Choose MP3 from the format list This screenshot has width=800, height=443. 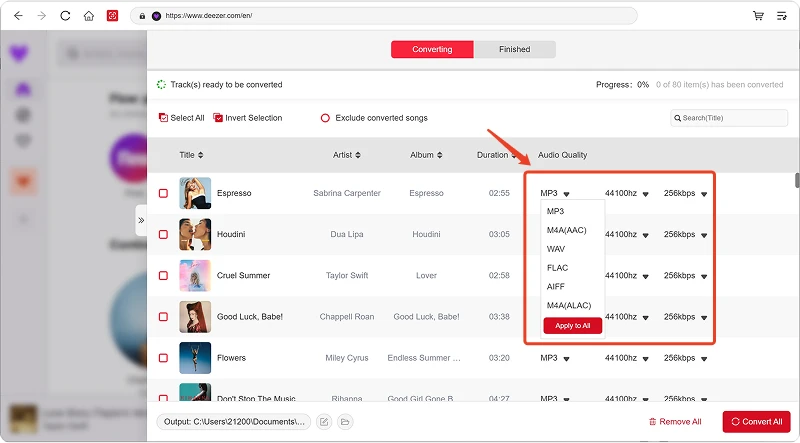point(556,211)
